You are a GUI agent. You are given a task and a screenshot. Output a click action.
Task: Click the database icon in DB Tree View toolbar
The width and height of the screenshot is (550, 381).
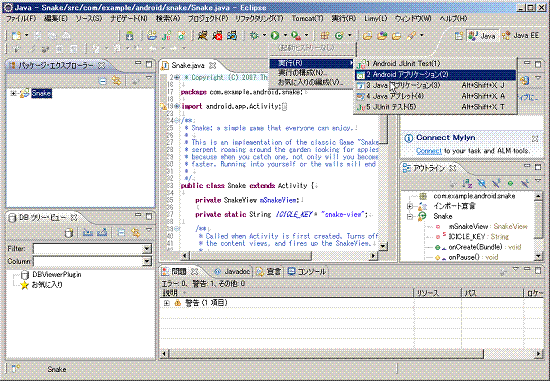[69, 232]
